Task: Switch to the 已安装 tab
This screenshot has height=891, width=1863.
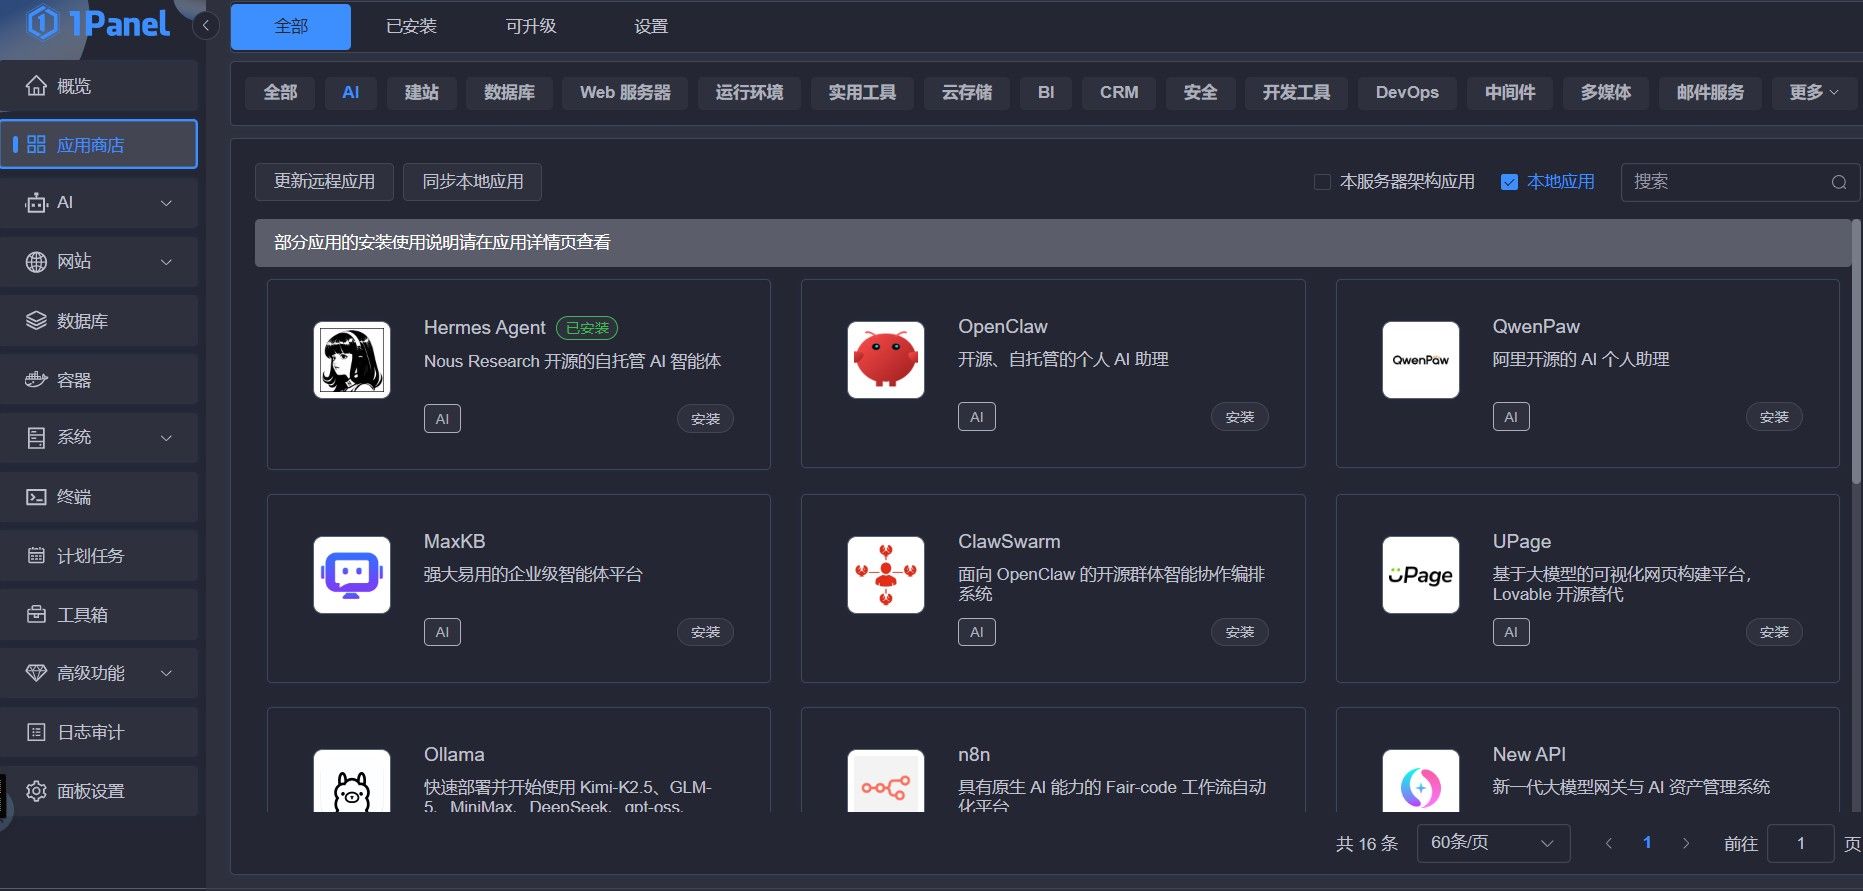Action: pyautogui.click(x=411, y=27)
